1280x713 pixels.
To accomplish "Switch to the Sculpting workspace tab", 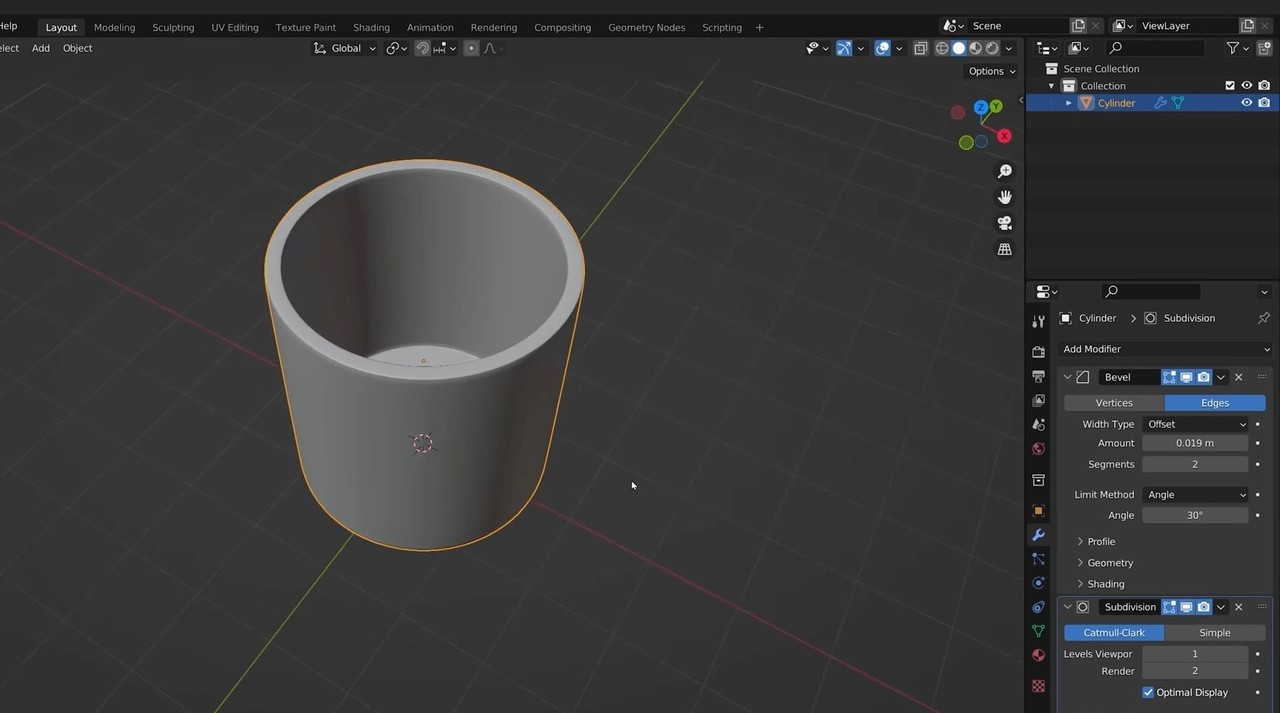I will coord(173,27).
